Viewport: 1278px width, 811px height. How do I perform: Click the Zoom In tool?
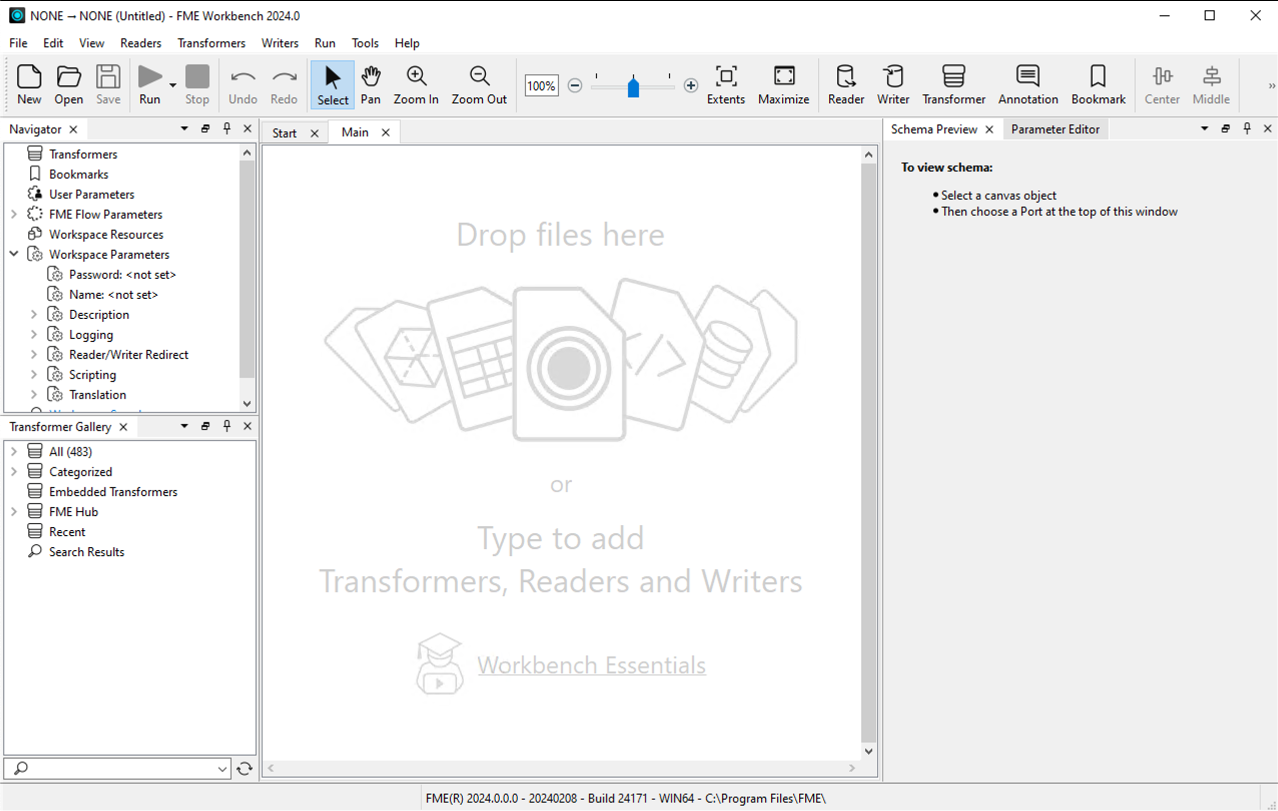pyautogui.click(x=415, y=85)
